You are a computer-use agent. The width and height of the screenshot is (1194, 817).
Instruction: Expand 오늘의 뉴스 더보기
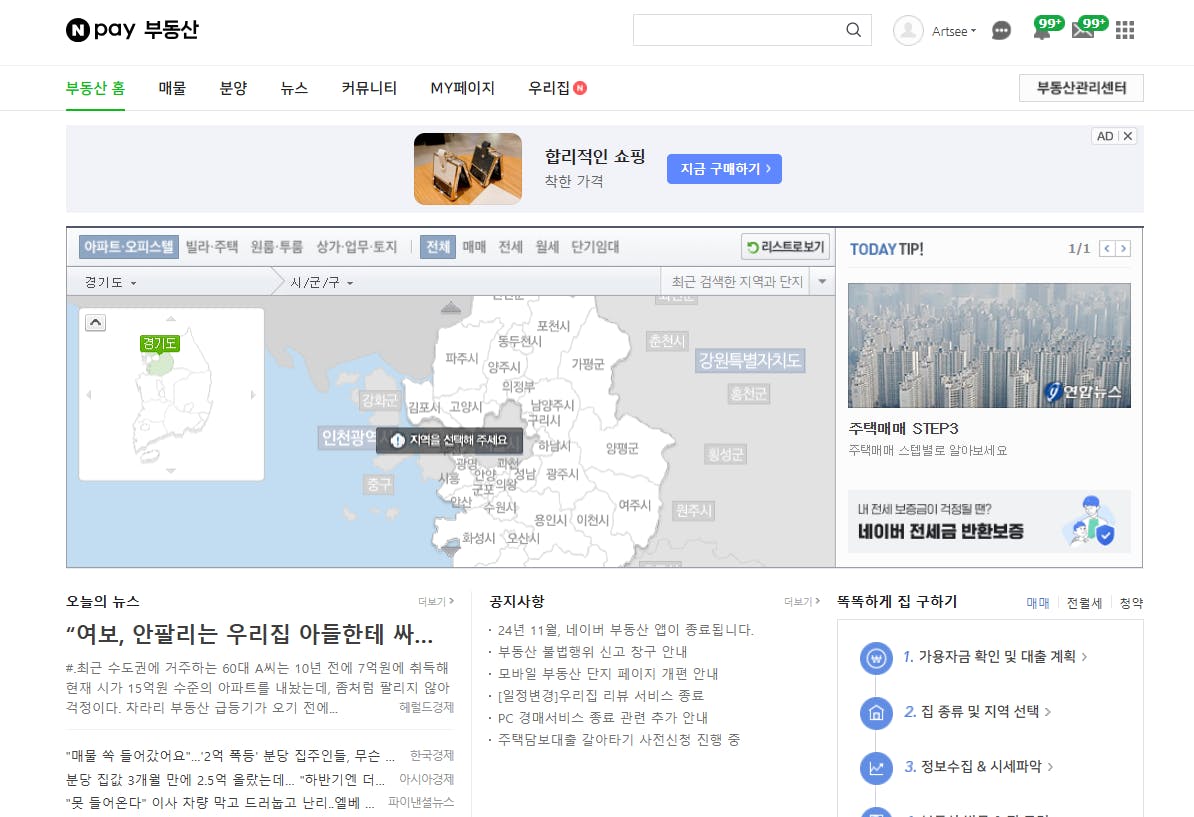(436, 602)
